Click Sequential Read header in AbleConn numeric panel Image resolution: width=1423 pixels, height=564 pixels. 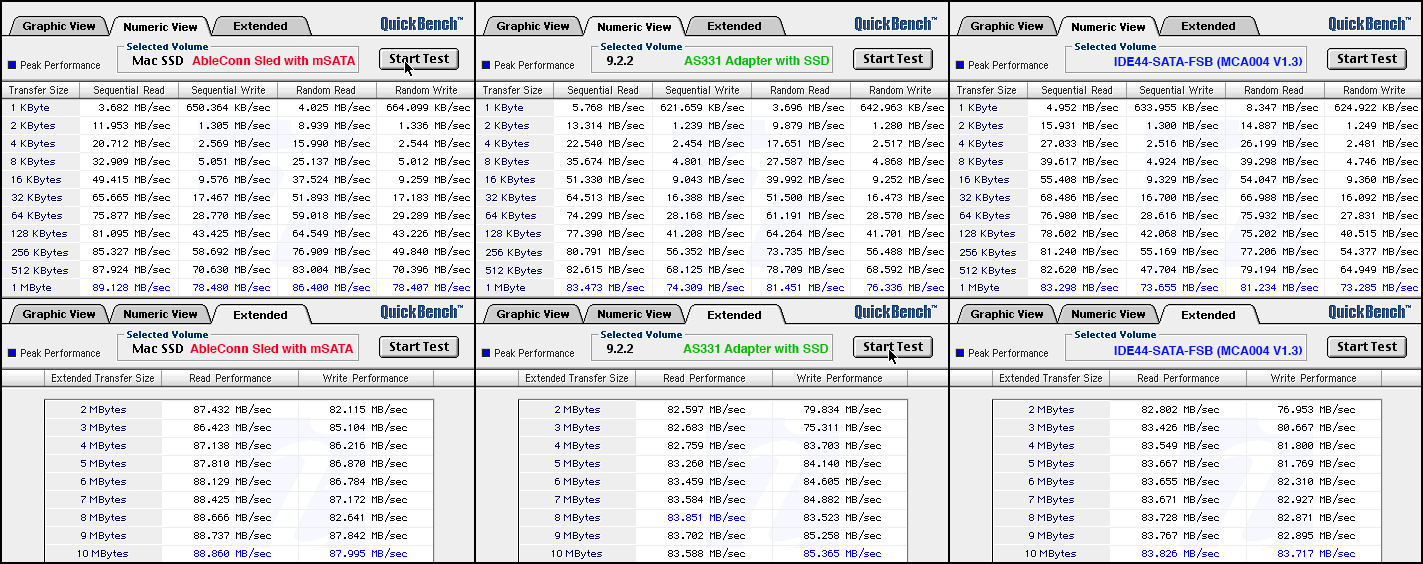coord(128,90)
